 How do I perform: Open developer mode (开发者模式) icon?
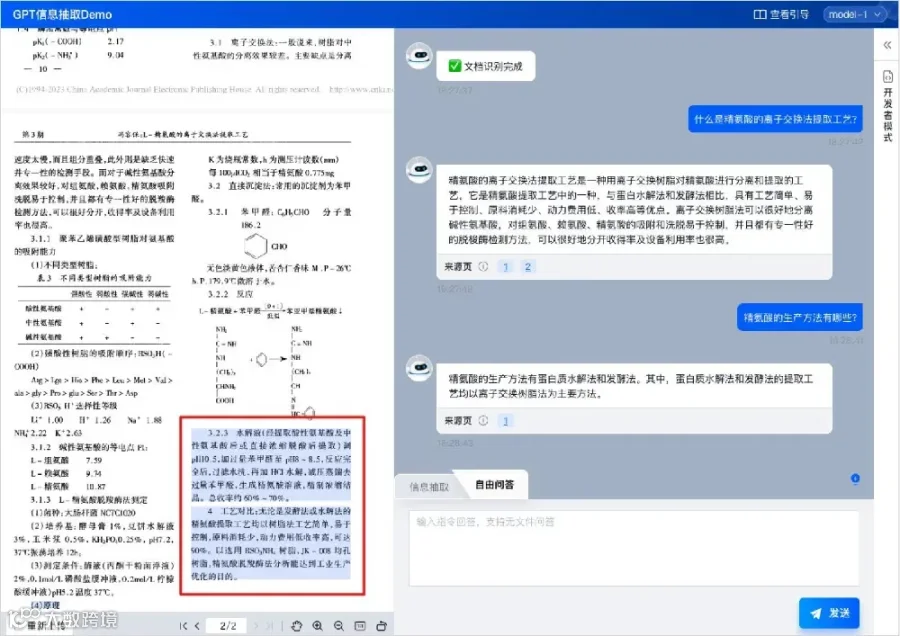[x=887, y=76]
